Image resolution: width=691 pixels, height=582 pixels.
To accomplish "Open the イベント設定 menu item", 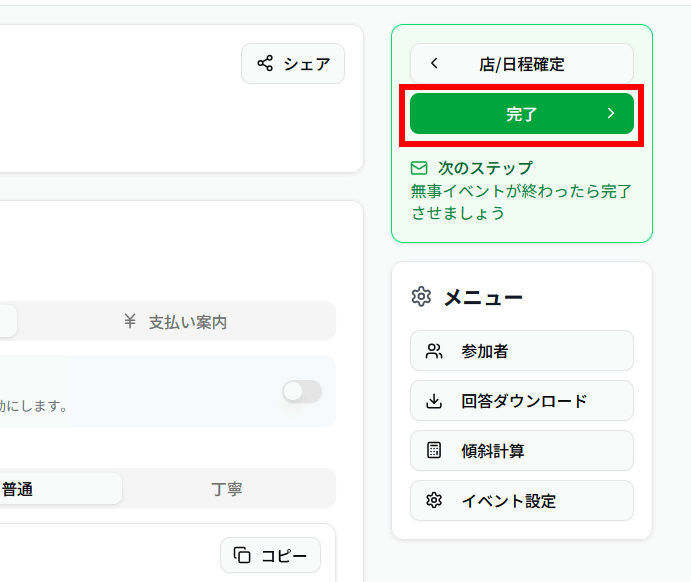I will (521, 501).
